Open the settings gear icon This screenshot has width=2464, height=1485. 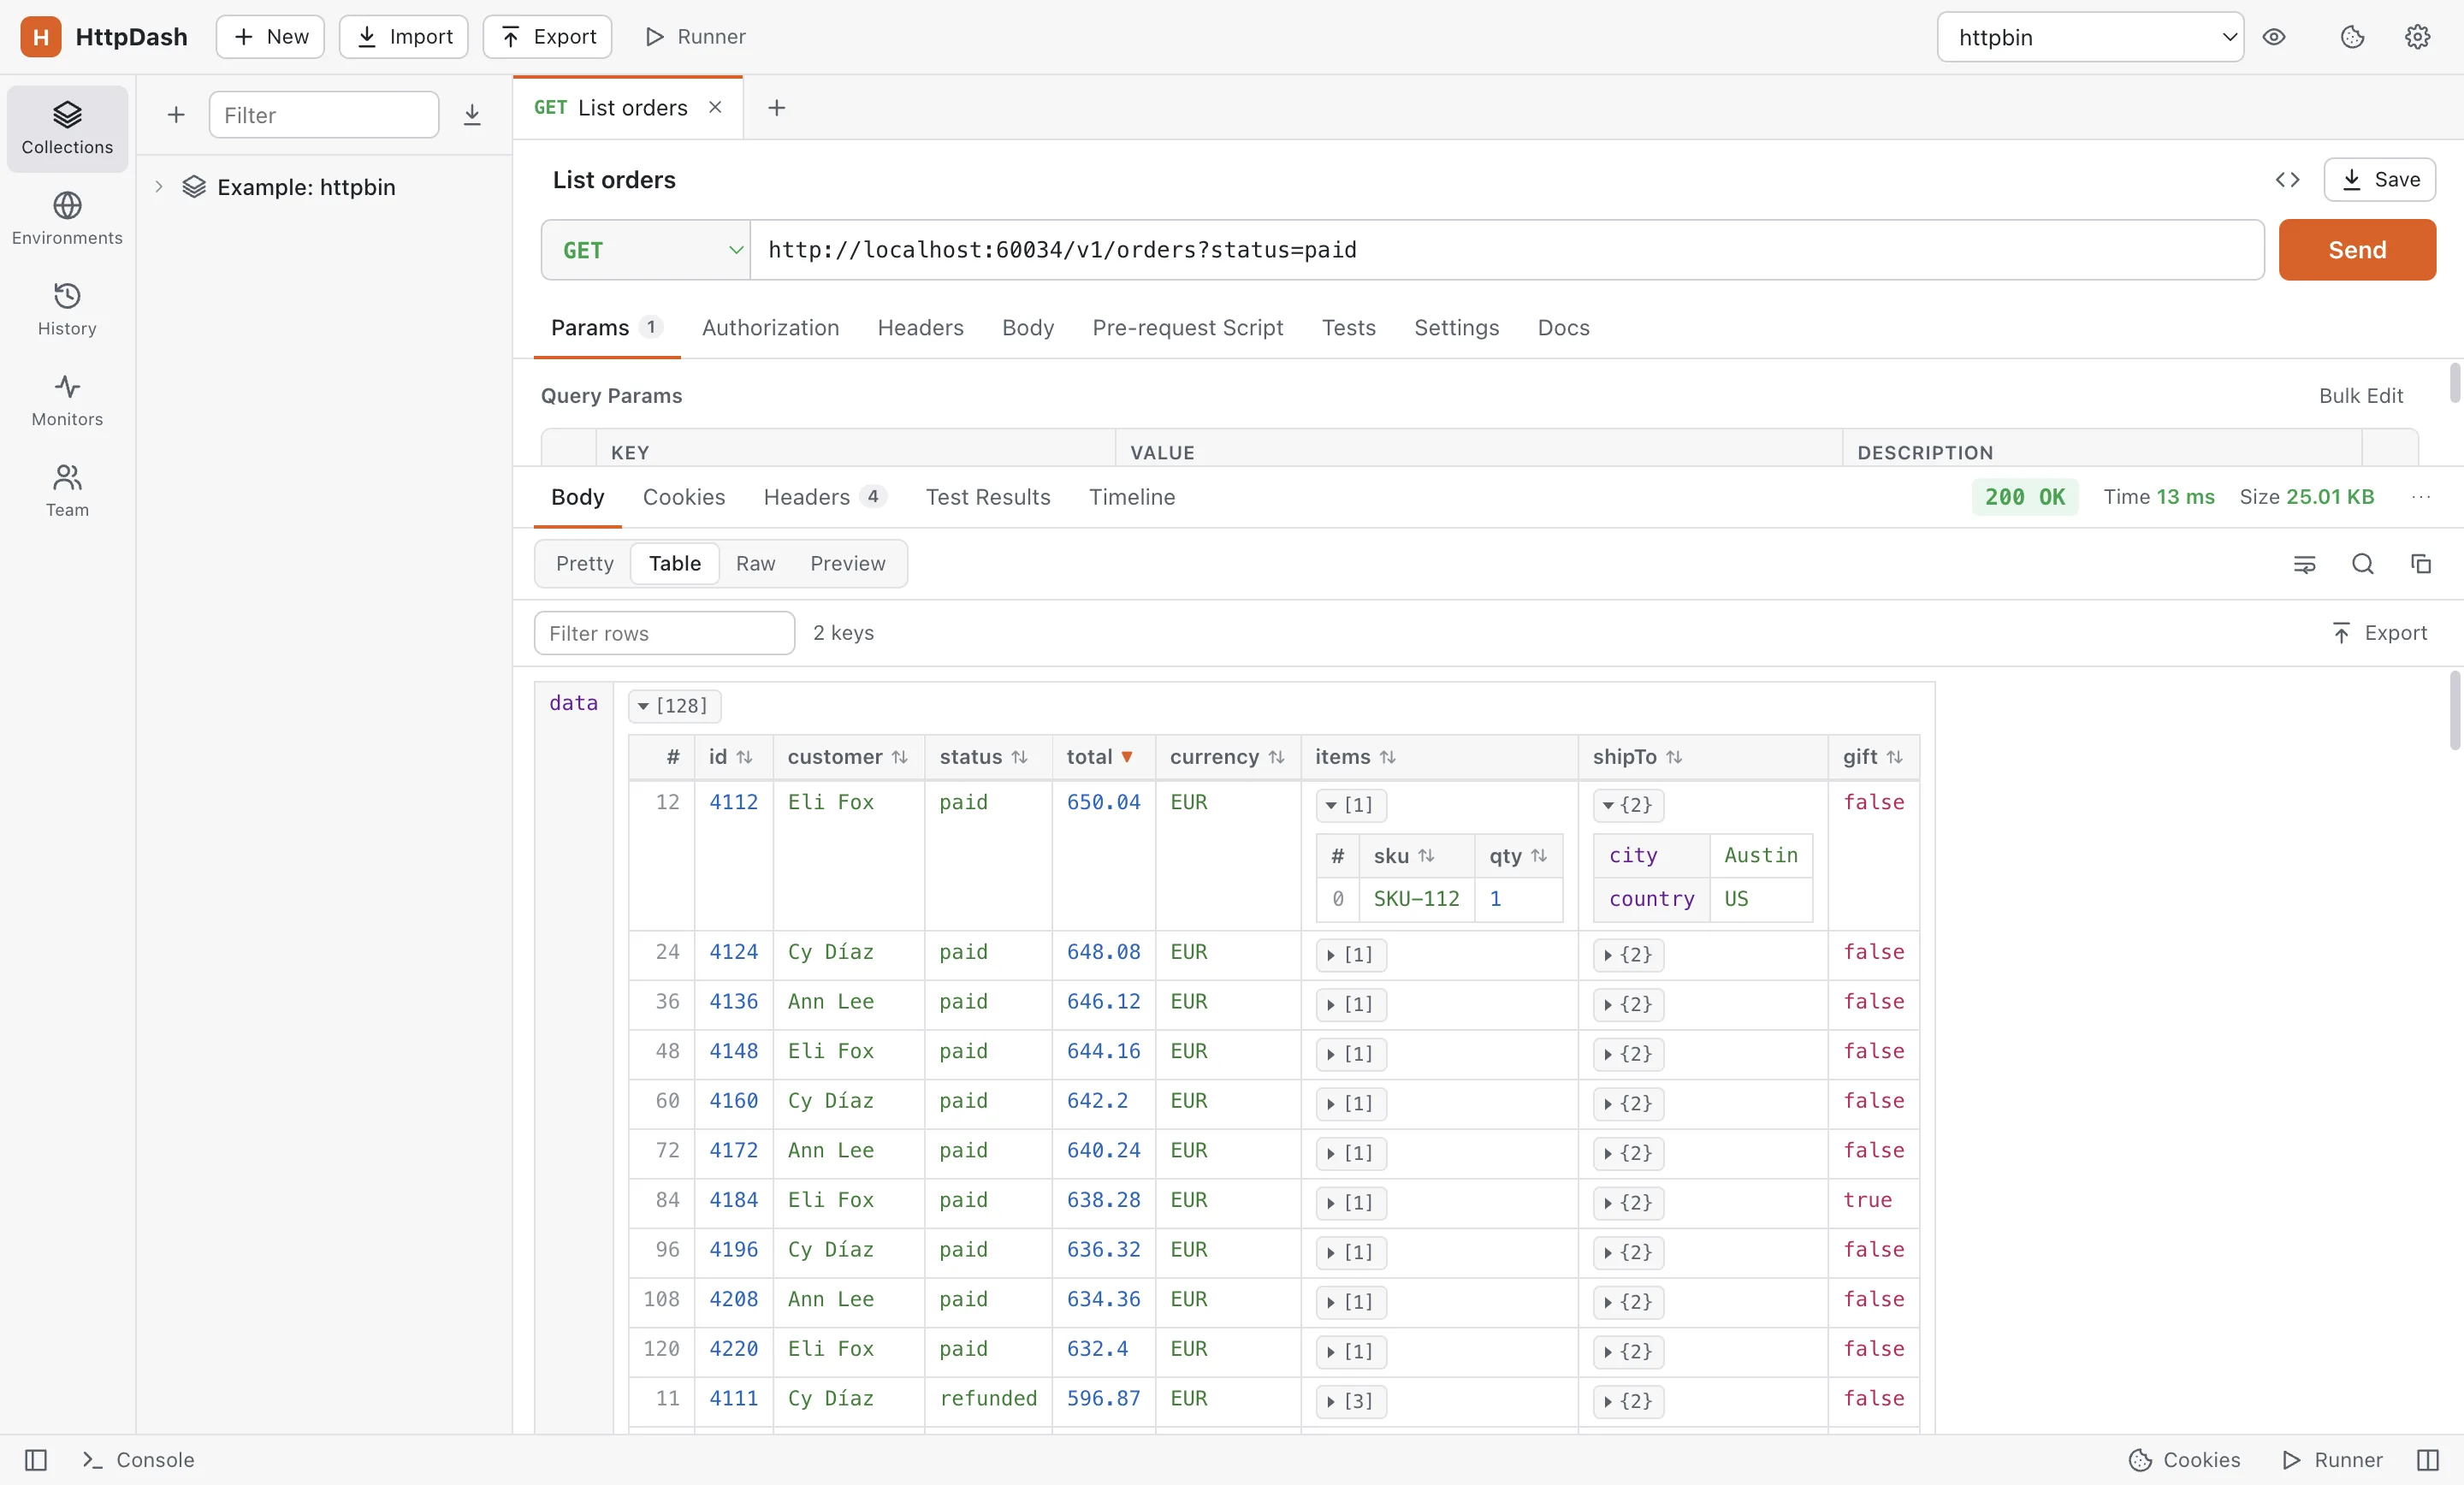[2417, 37]
